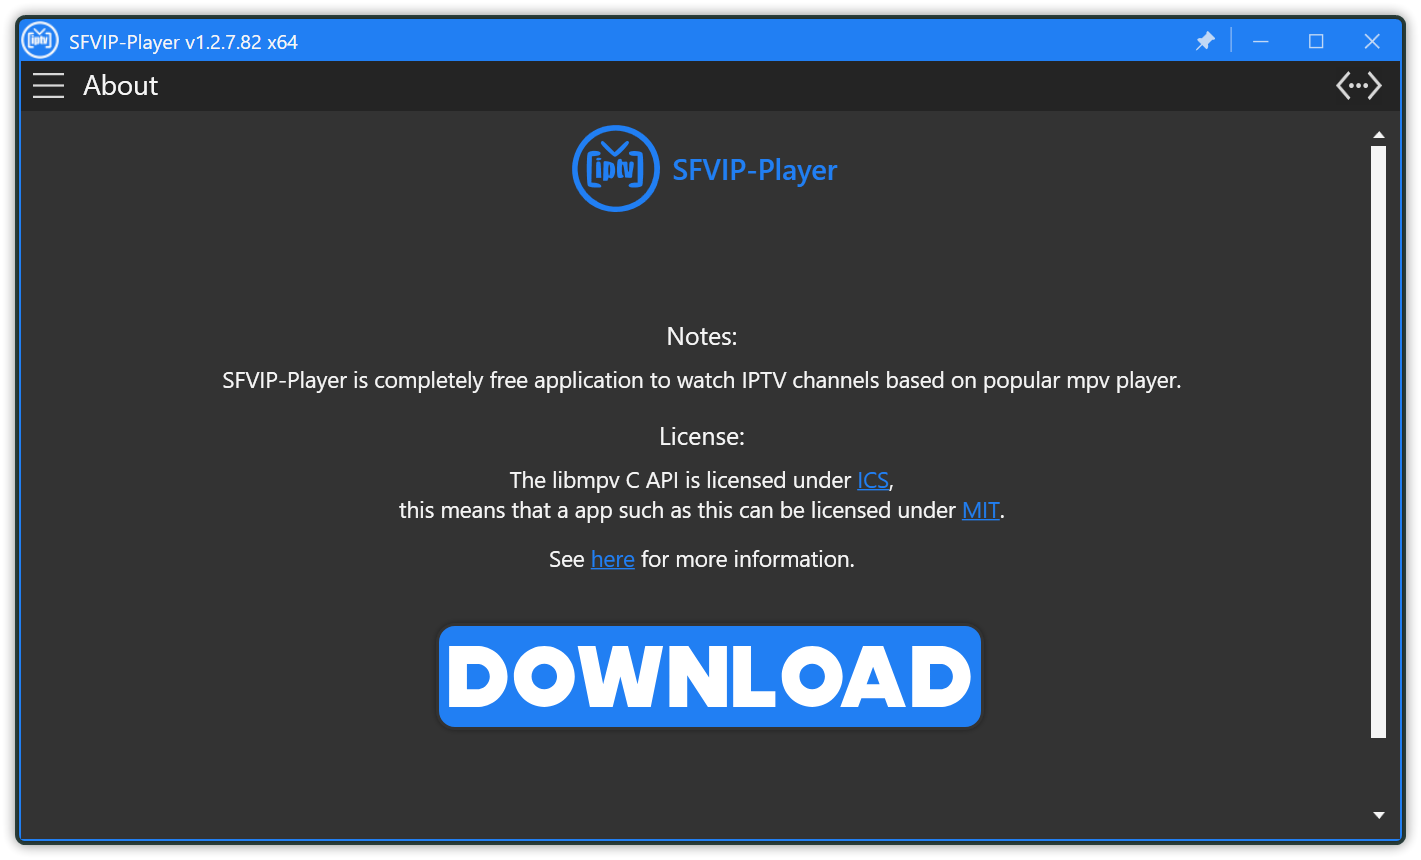
Task: Maximize the SFVIP-Player window
Action: coord(1316,41)
